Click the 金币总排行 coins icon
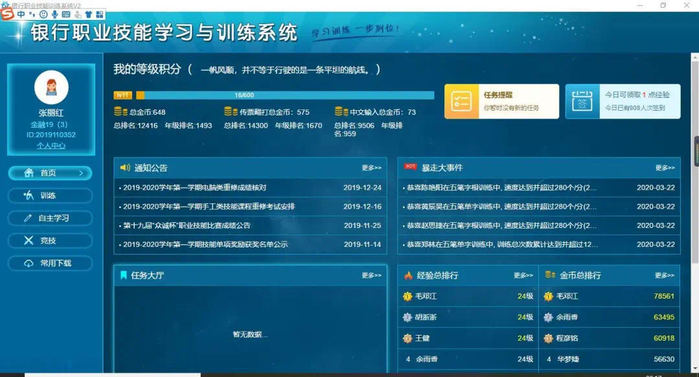This screenshot has width=699, height=377. coord(550,275)
